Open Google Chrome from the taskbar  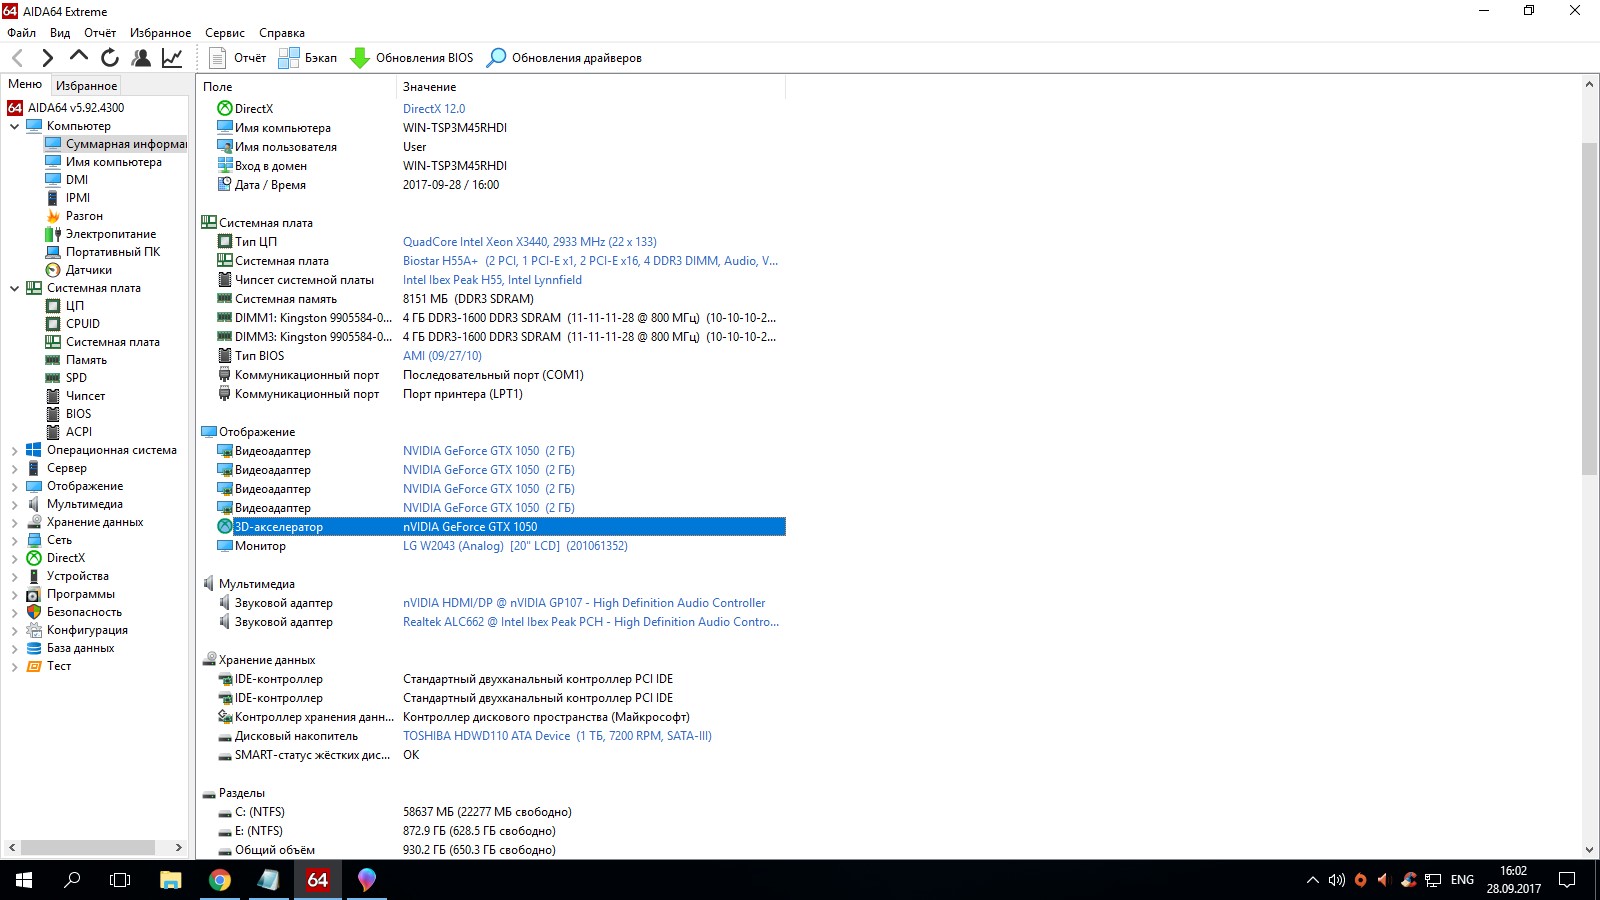coord(220,880)
